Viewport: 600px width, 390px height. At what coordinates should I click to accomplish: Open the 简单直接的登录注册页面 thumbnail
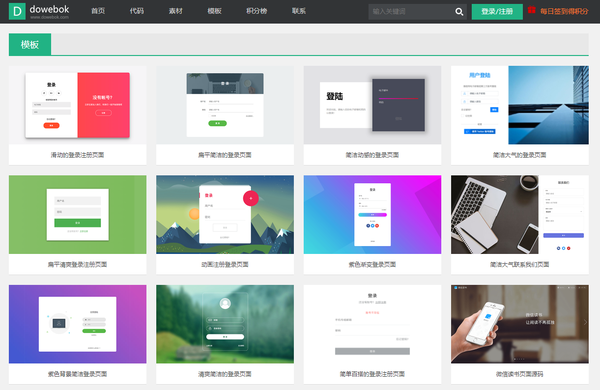pos(372,324)
